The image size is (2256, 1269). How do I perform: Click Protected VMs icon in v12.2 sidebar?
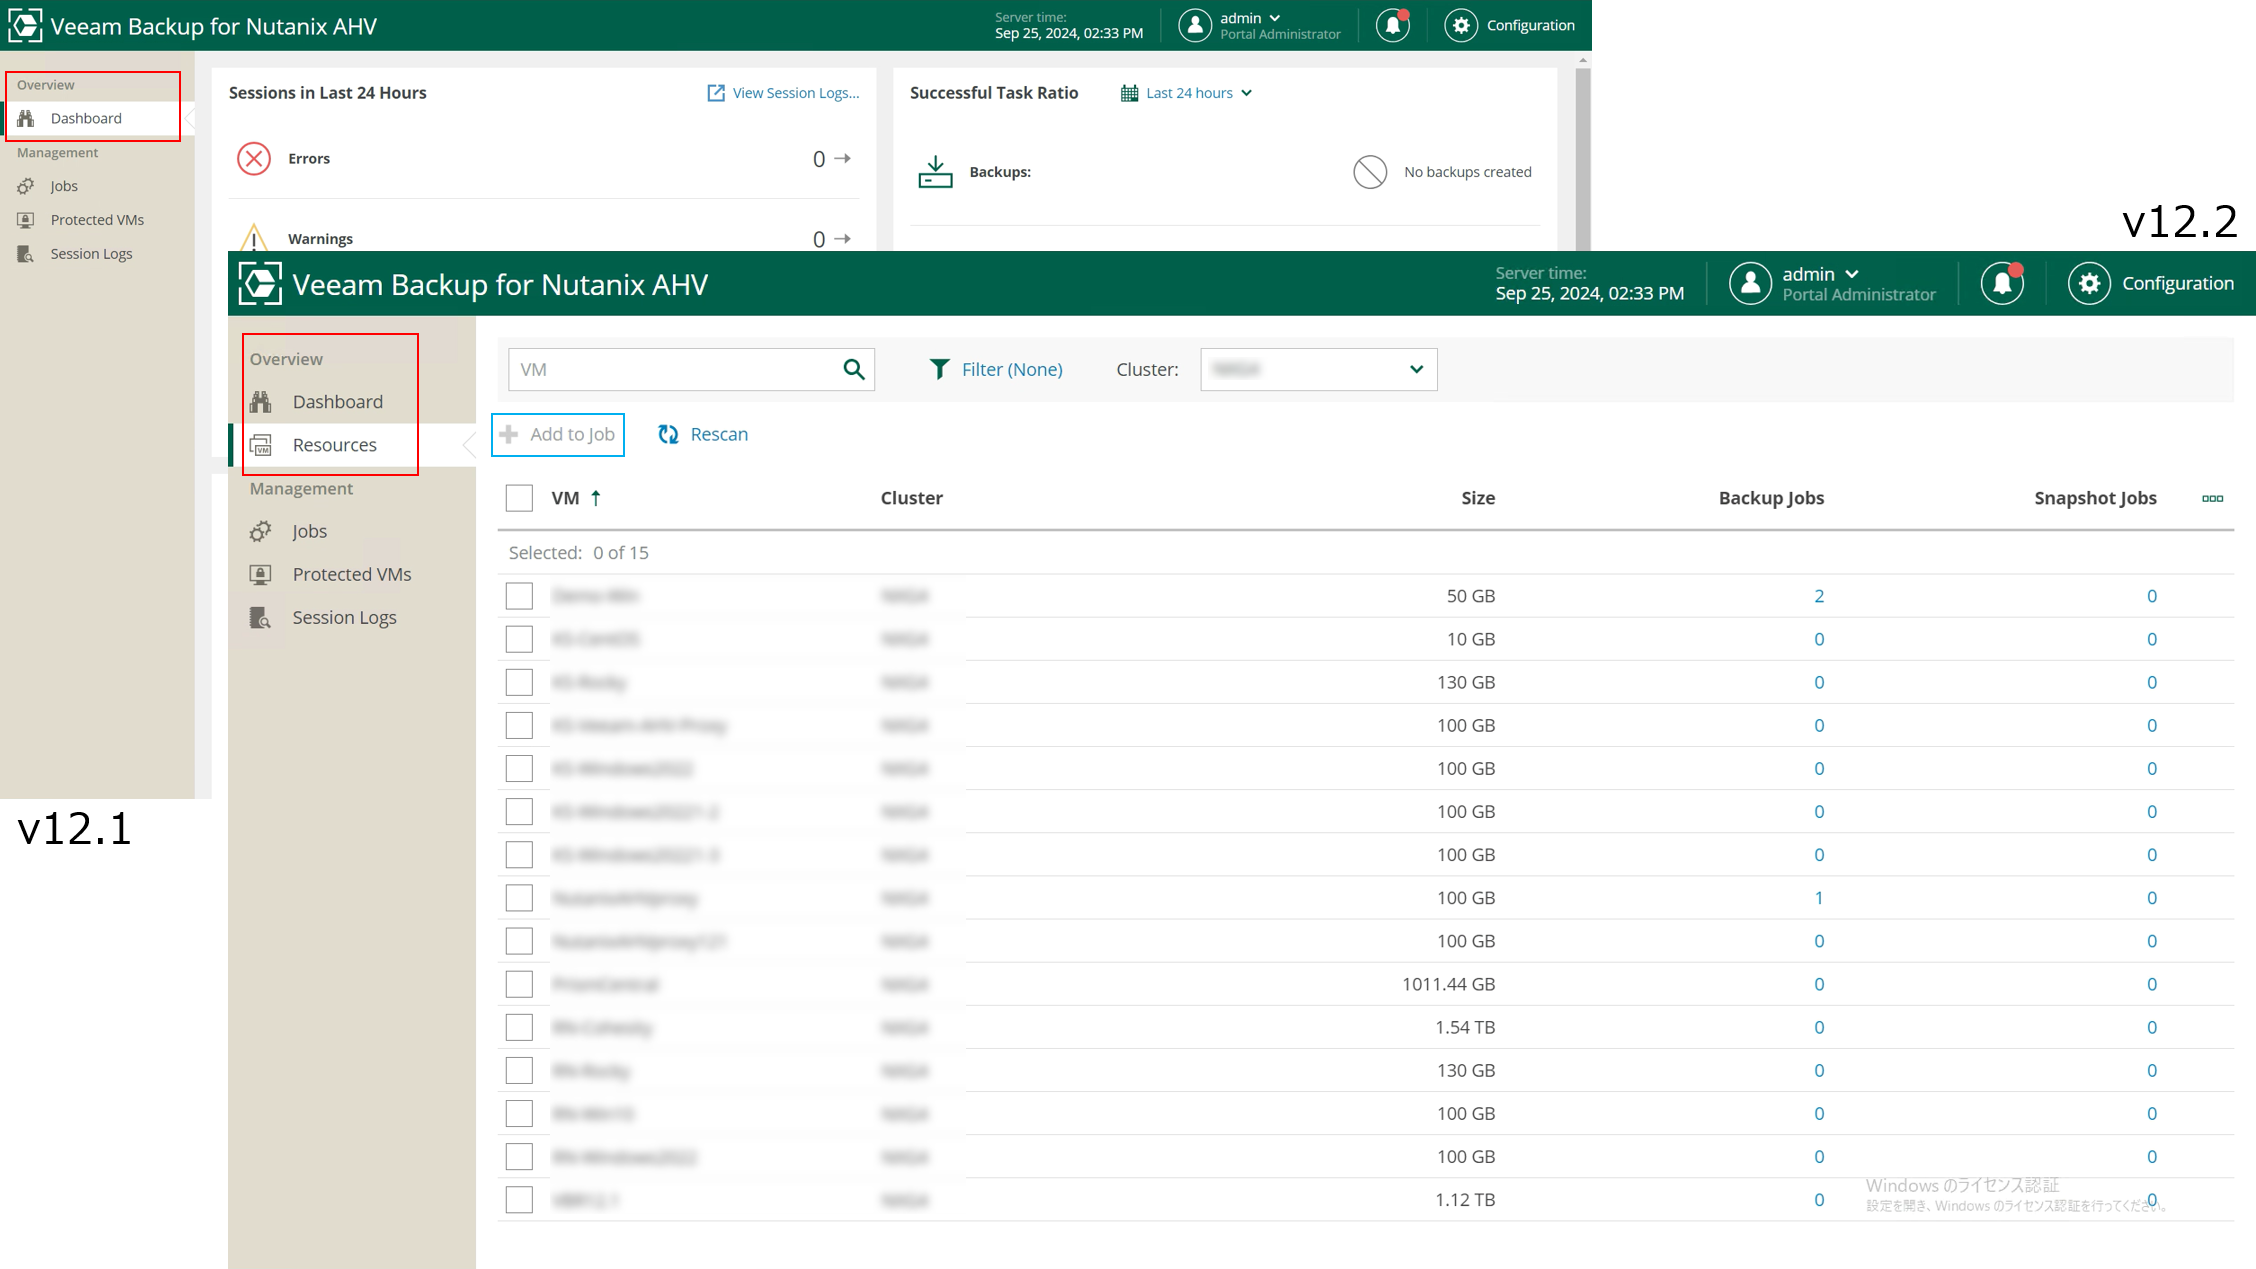[x=261, y=574]
